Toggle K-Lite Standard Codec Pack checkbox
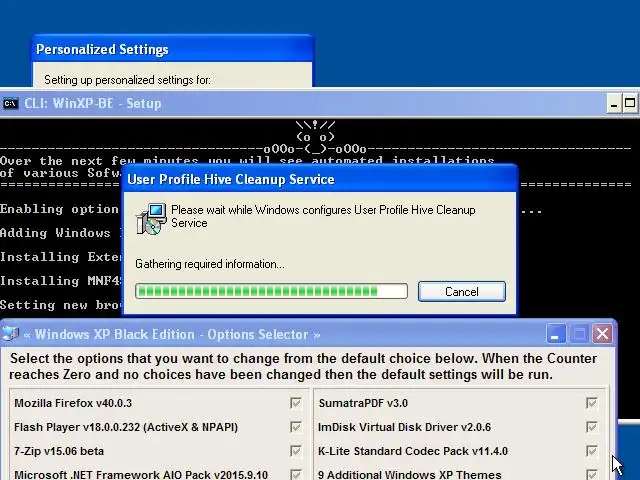The height and width of the screenshot is (480, 640). click(x=591, y=451)
